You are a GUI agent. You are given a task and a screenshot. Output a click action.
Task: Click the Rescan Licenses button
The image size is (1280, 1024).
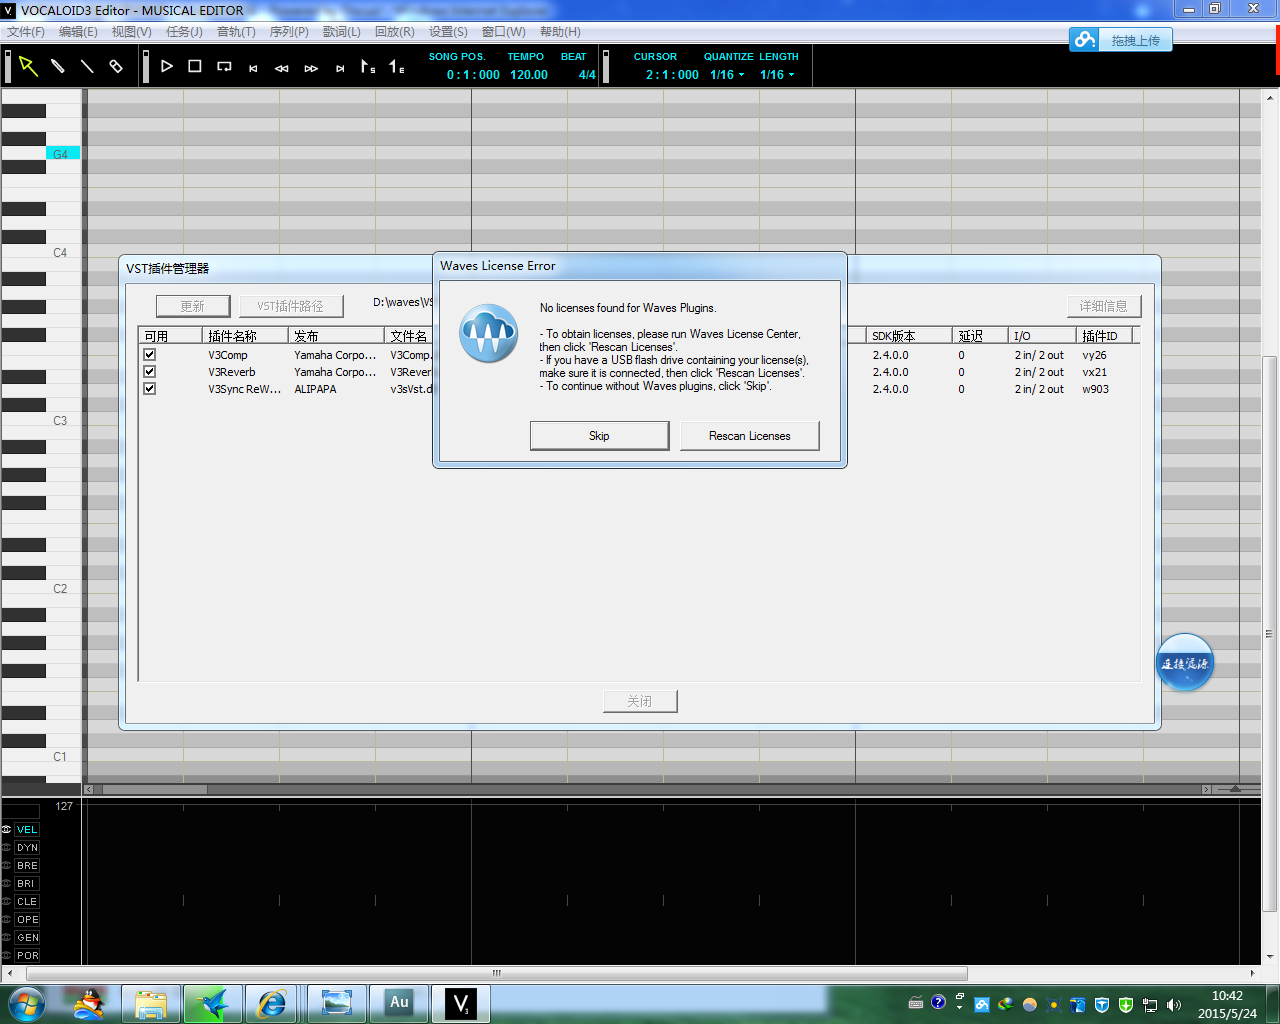(x=750, y=436)
